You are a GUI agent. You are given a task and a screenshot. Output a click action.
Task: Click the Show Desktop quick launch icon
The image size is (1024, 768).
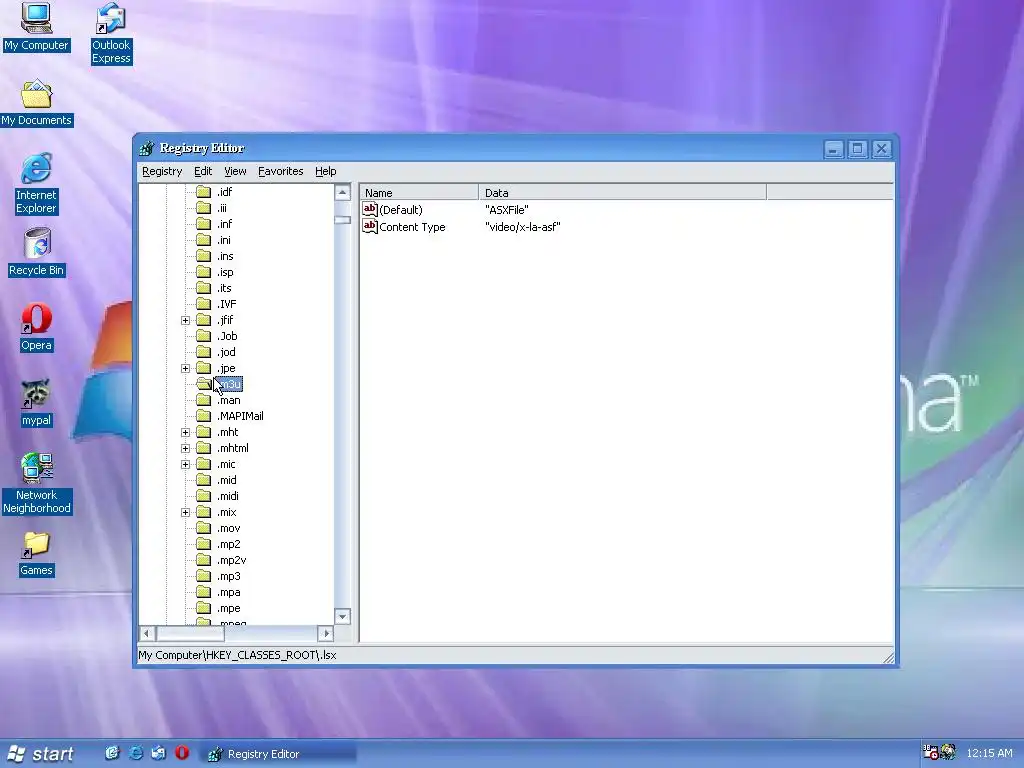(112, 753)
